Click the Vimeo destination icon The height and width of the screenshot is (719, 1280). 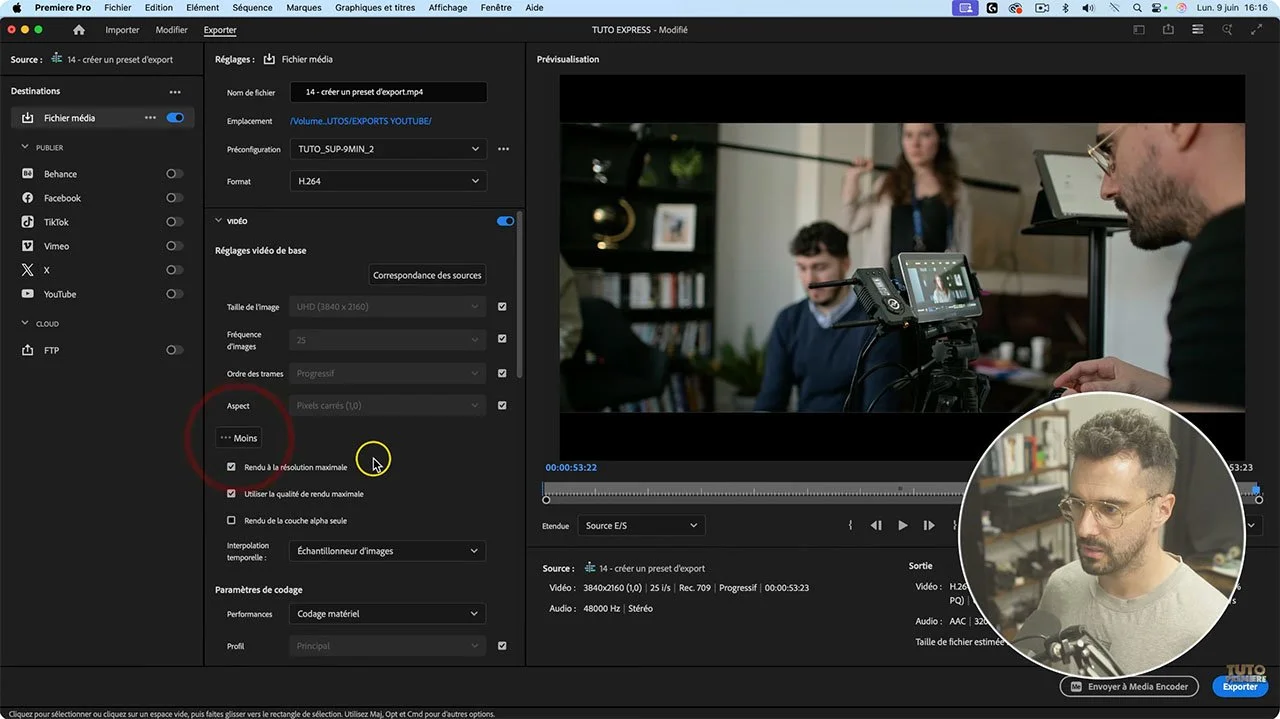click(x=28, y=246)
